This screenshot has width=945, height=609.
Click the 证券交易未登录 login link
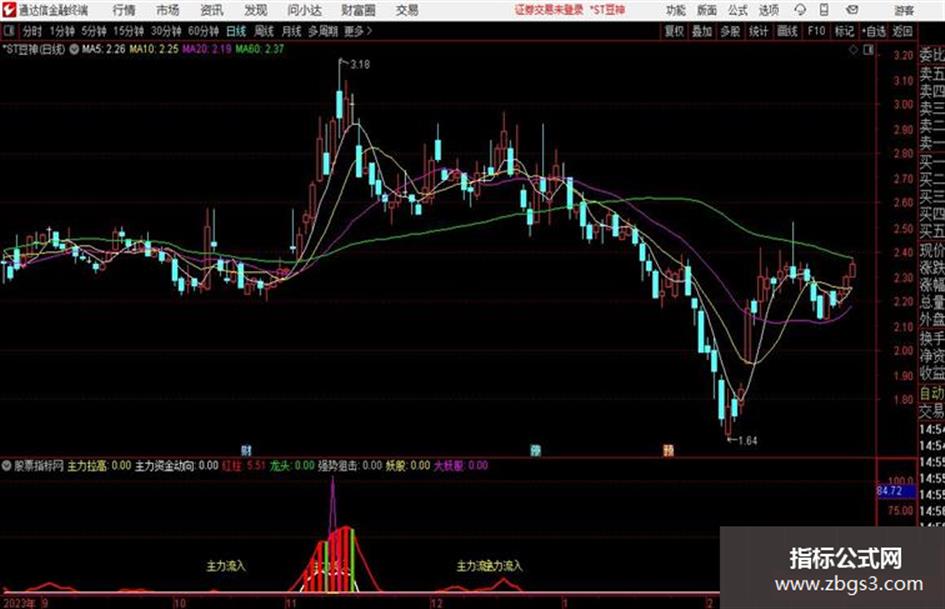549,10
